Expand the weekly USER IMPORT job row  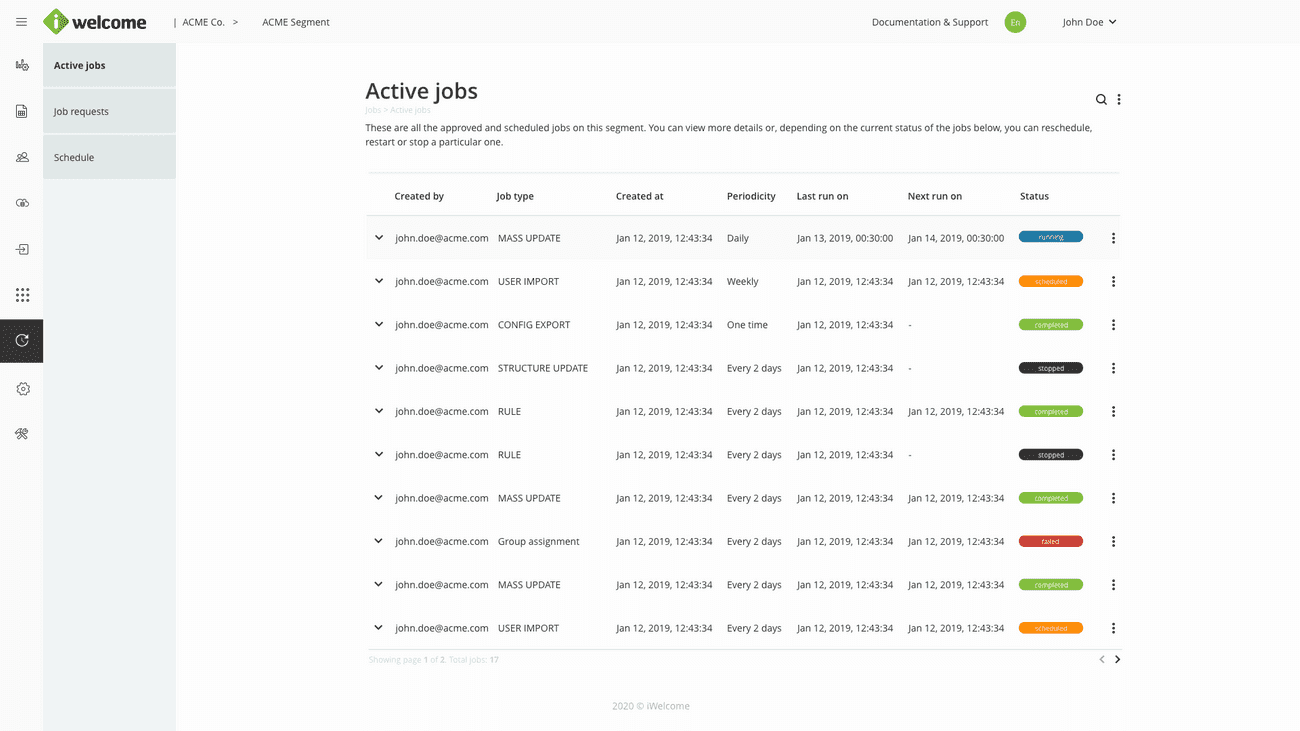(x=379, y=281)
